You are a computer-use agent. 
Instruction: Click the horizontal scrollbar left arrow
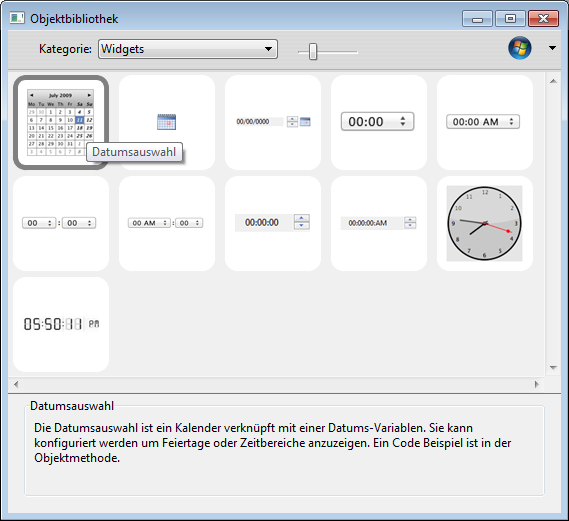click(16, 384)
